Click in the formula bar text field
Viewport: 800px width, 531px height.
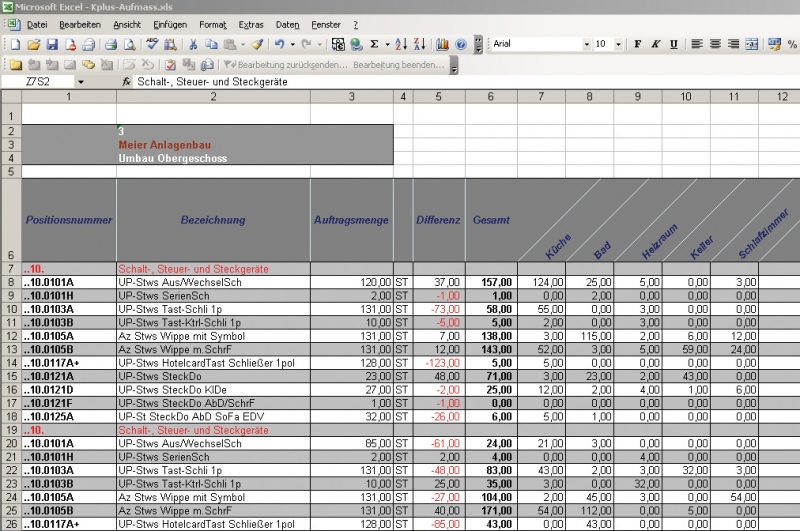[450, 81]
